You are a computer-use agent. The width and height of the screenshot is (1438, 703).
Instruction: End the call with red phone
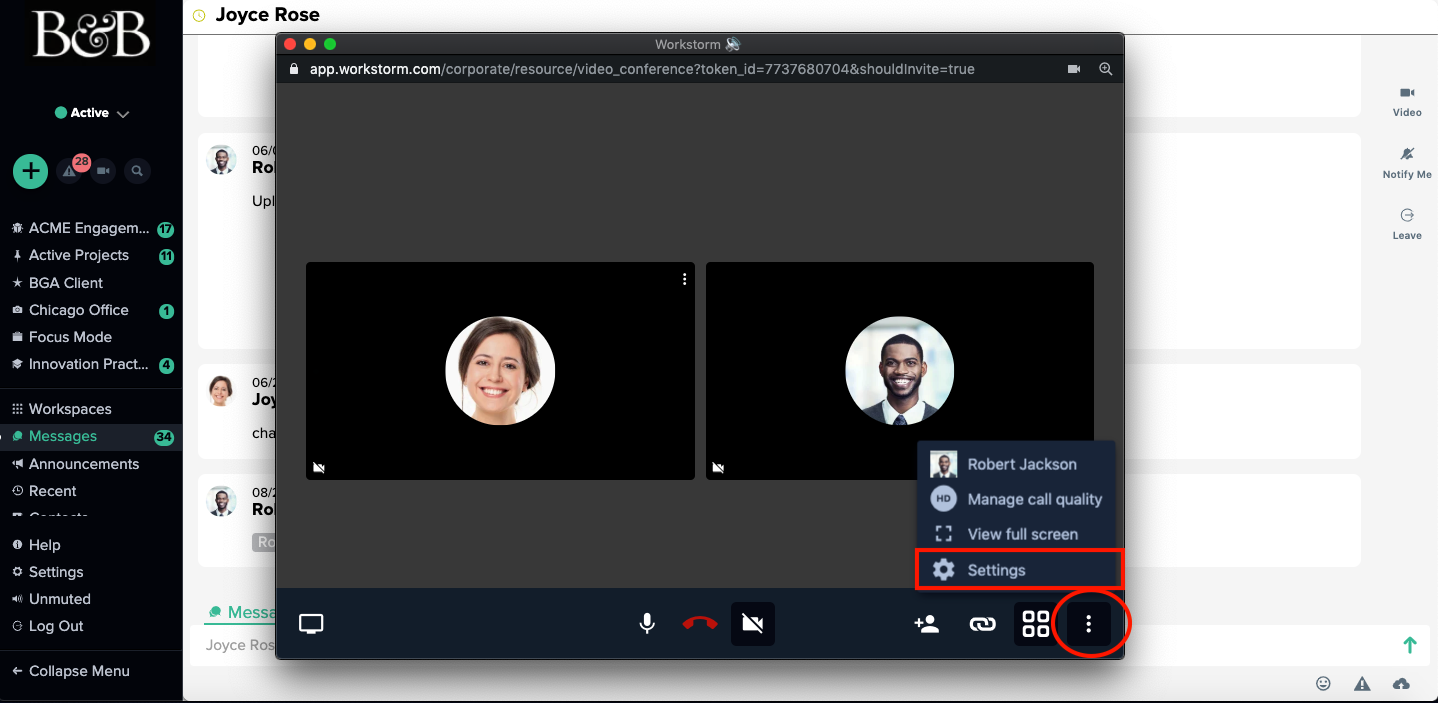[700, 624]
